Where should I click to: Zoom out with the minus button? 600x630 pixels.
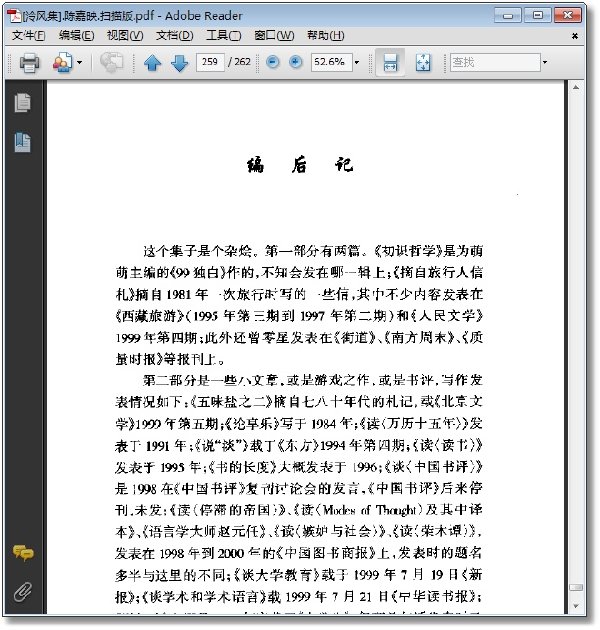(273, 62)
